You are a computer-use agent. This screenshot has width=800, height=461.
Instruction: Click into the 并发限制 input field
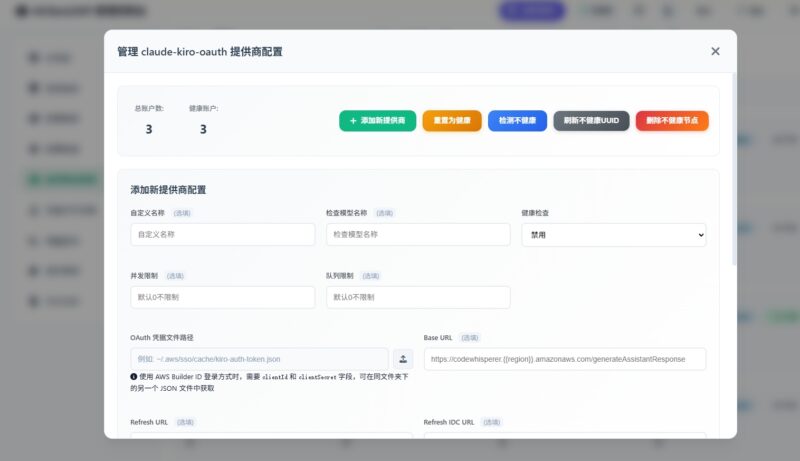[x=222, y=297]
